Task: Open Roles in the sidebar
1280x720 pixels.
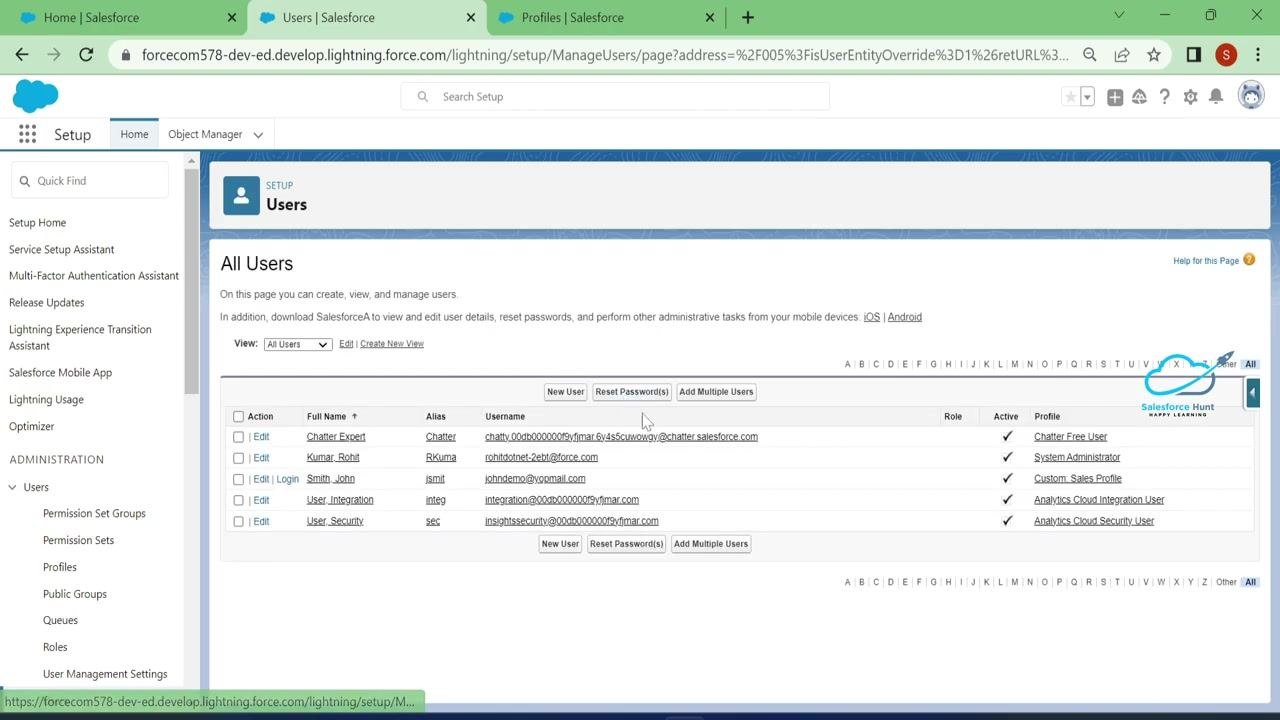Action: pos(55,647)
